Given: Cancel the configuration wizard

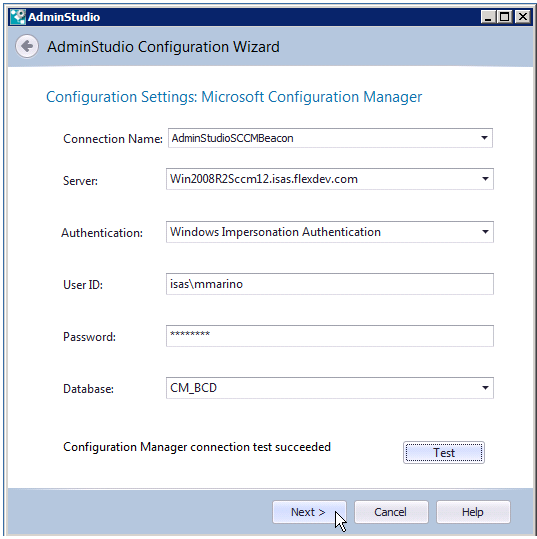Looking at the screenshot, I should [391, 512].
